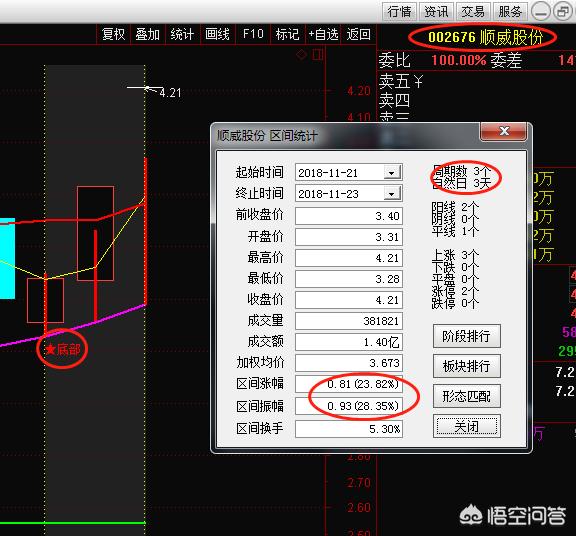Click the 形态匹配 button

pyautogui.click(x=467, y=396)
